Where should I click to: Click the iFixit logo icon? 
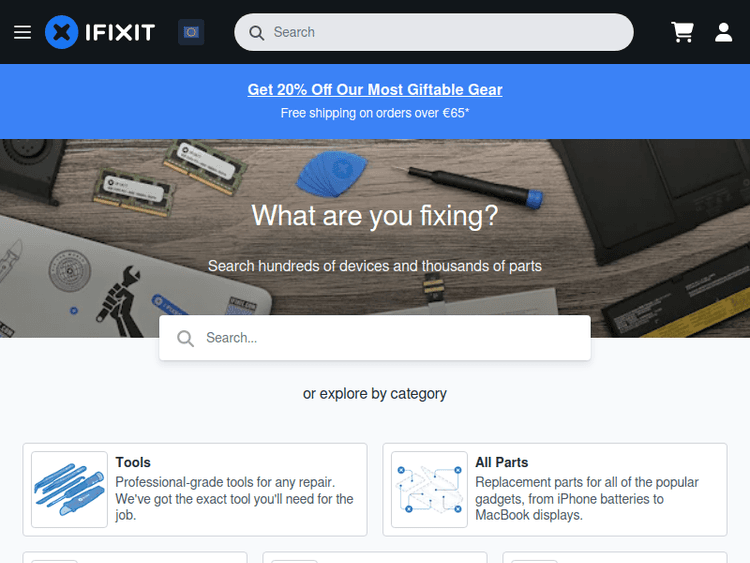[x=61, y=32]
